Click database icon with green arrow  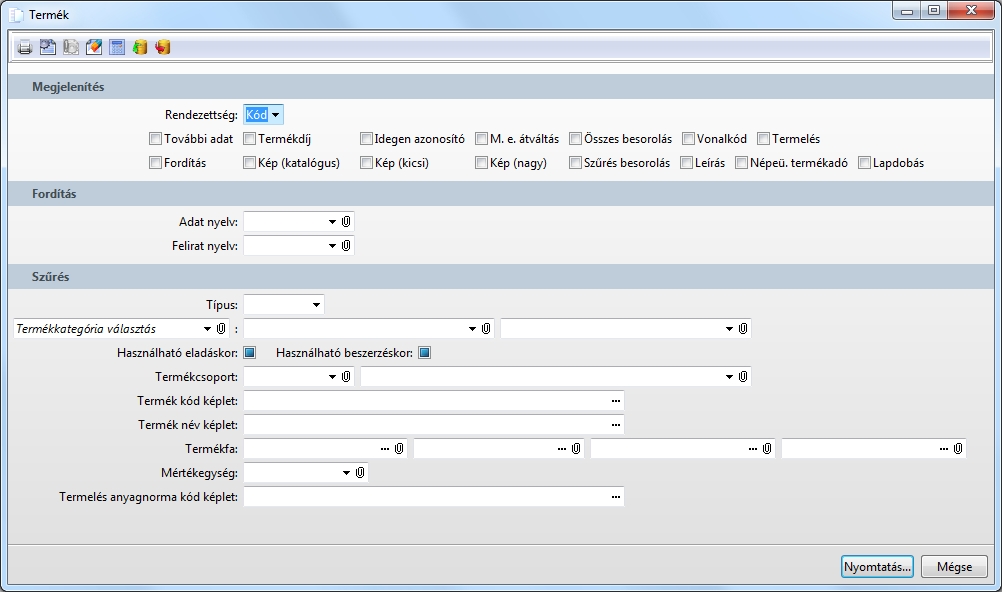coord(140,47)
